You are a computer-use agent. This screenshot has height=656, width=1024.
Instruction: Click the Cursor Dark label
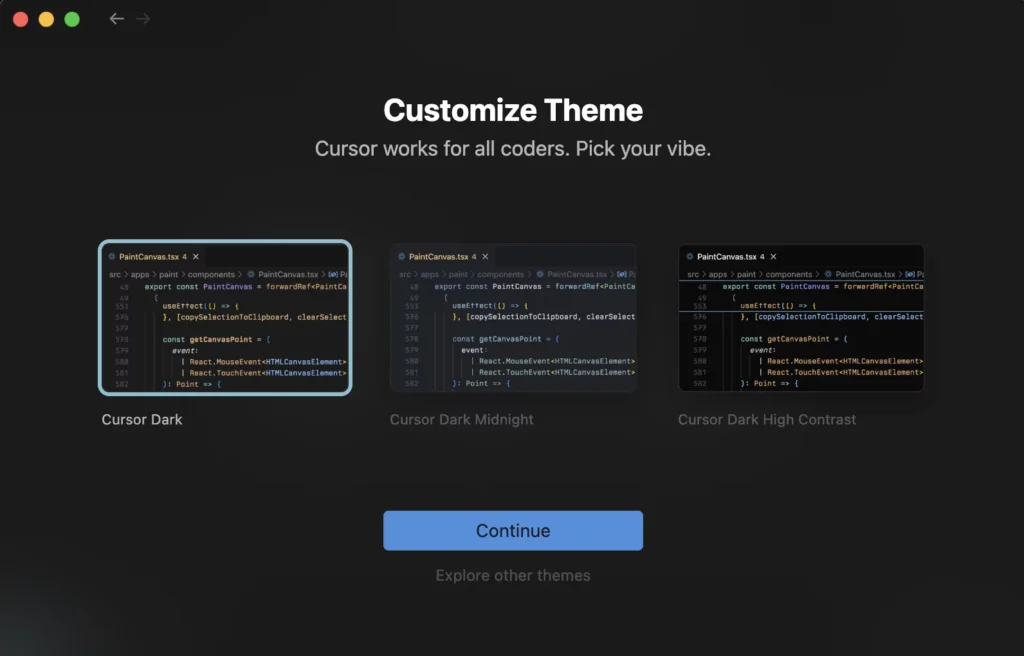tap(142, 419)
